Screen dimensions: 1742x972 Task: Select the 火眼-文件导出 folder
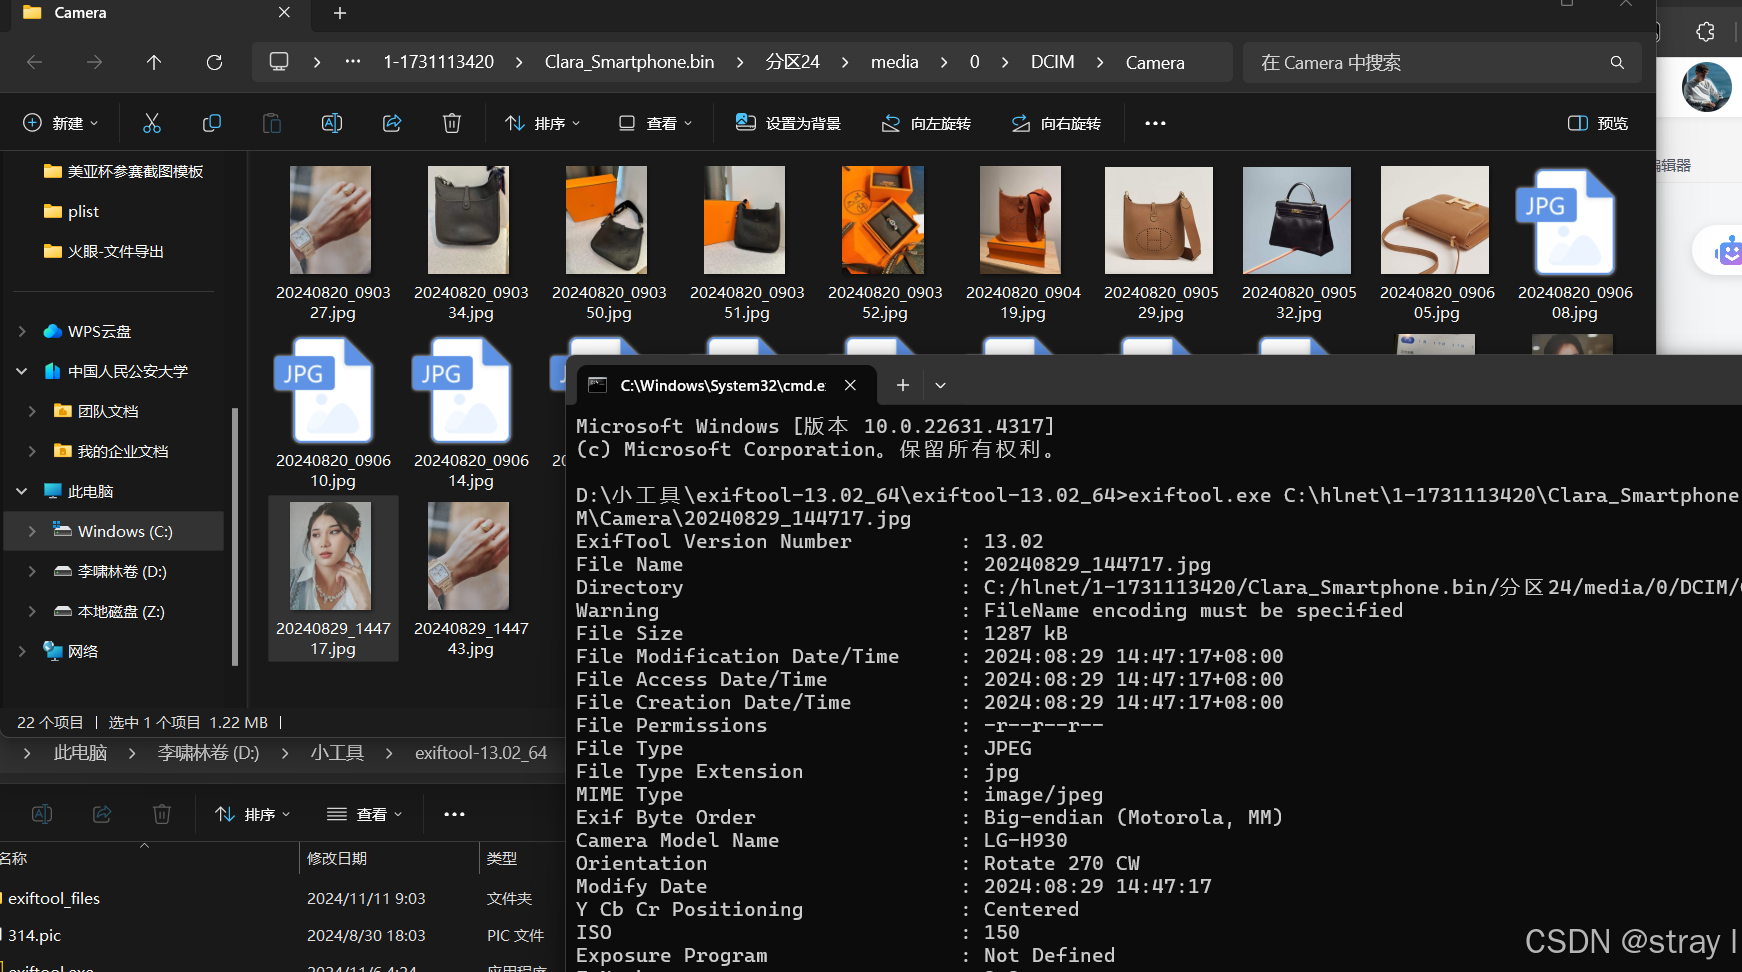[x=104, y=251]
